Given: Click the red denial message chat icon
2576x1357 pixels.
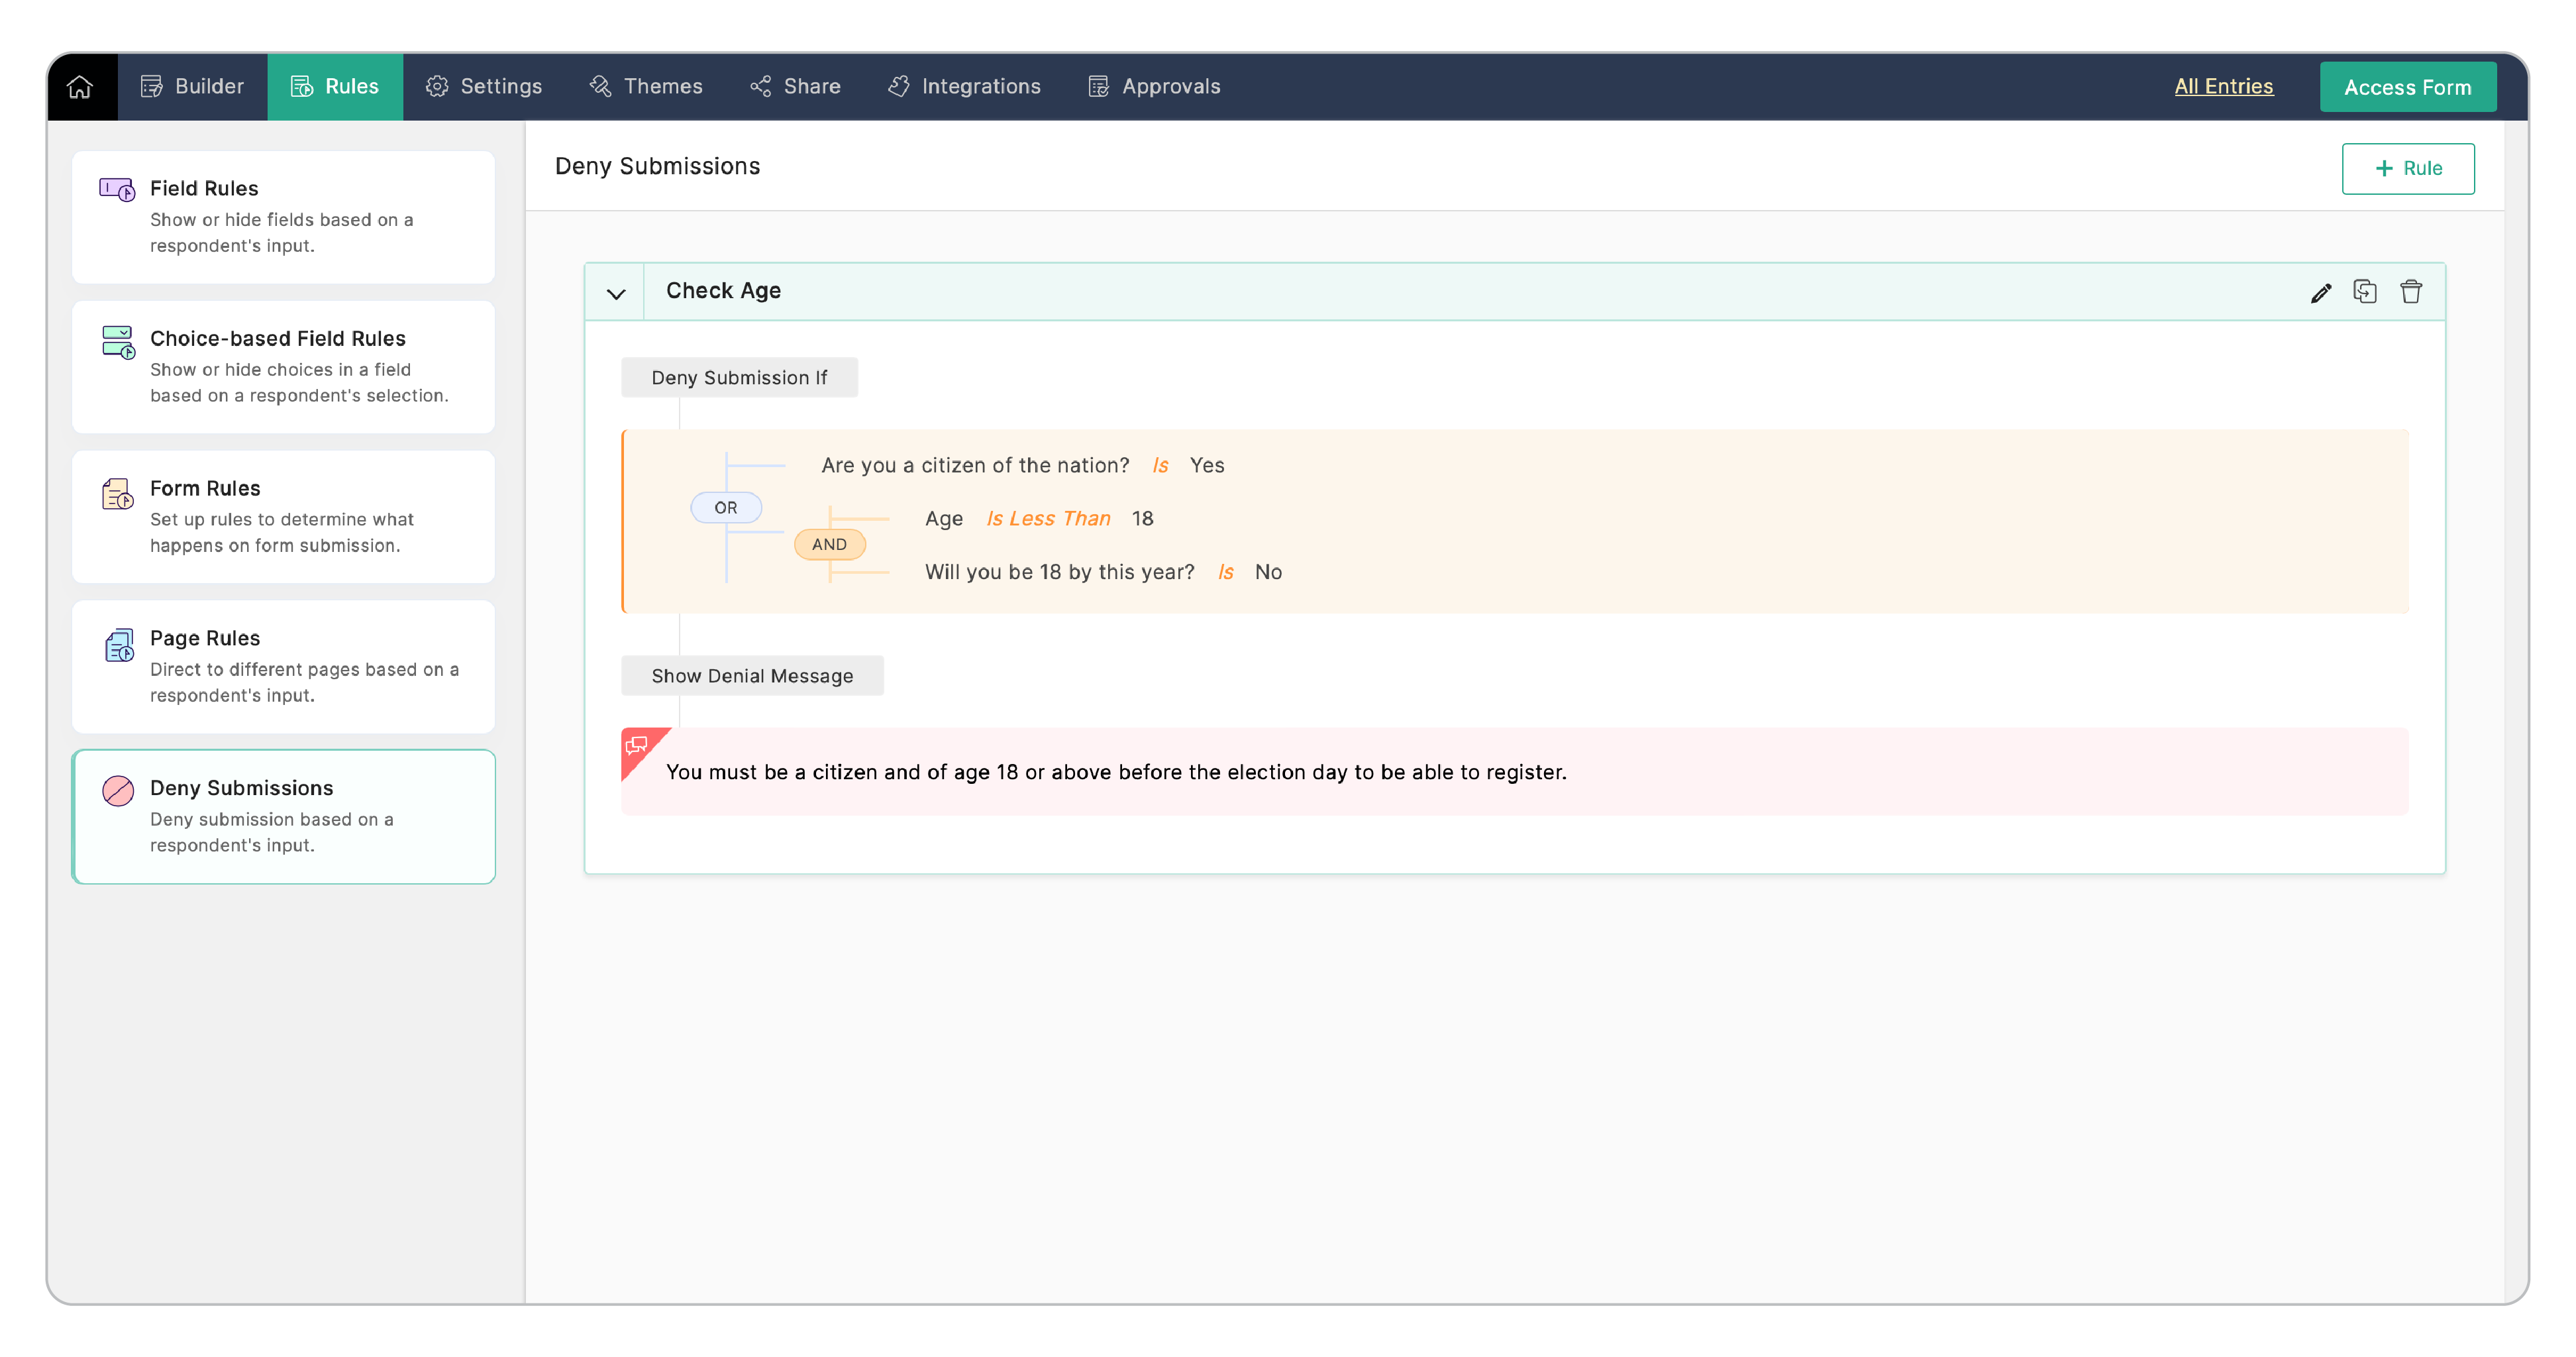Looking at the screenshot, I should 636,745.
